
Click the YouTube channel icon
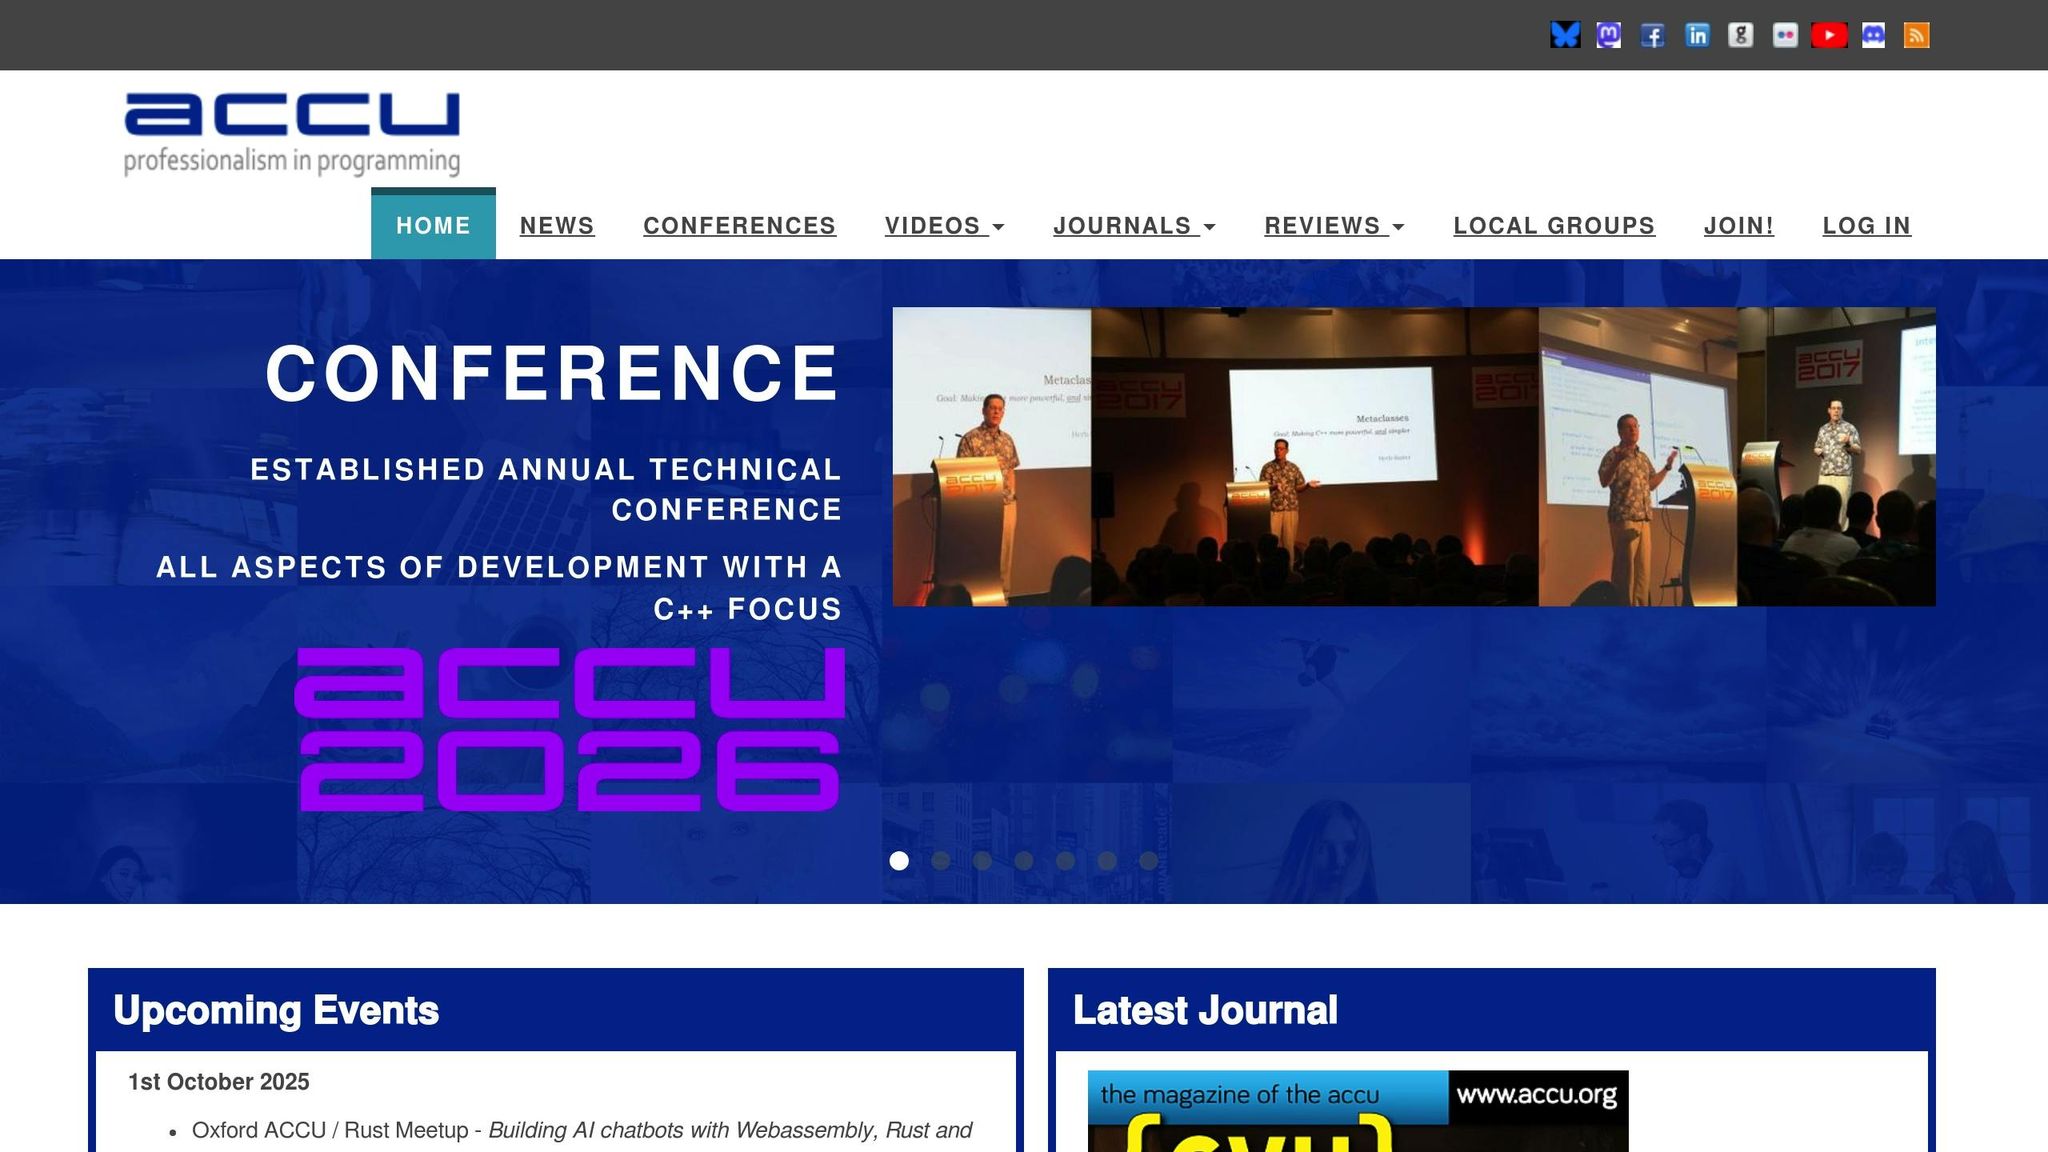coord(1829,35)
